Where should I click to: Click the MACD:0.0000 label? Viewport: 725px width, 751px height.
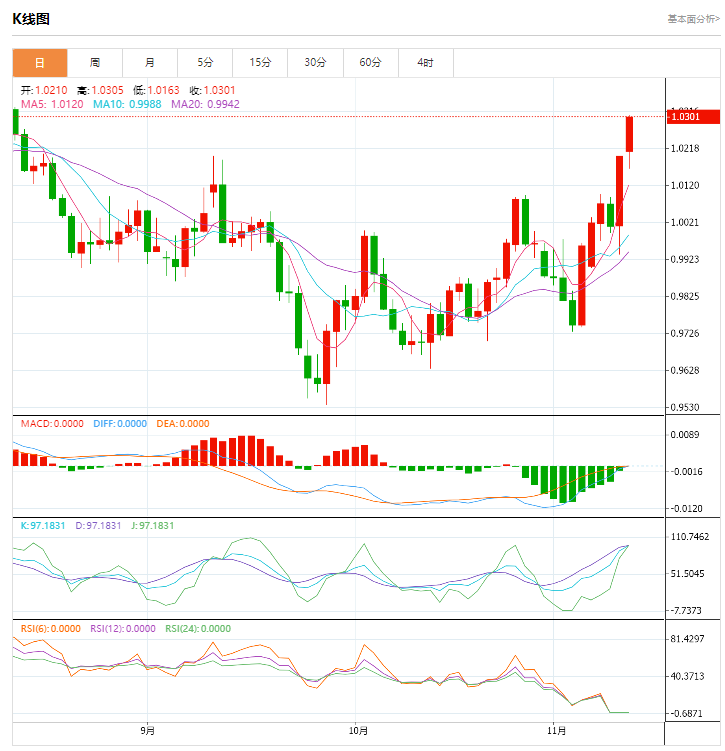[x=52, y=423]
